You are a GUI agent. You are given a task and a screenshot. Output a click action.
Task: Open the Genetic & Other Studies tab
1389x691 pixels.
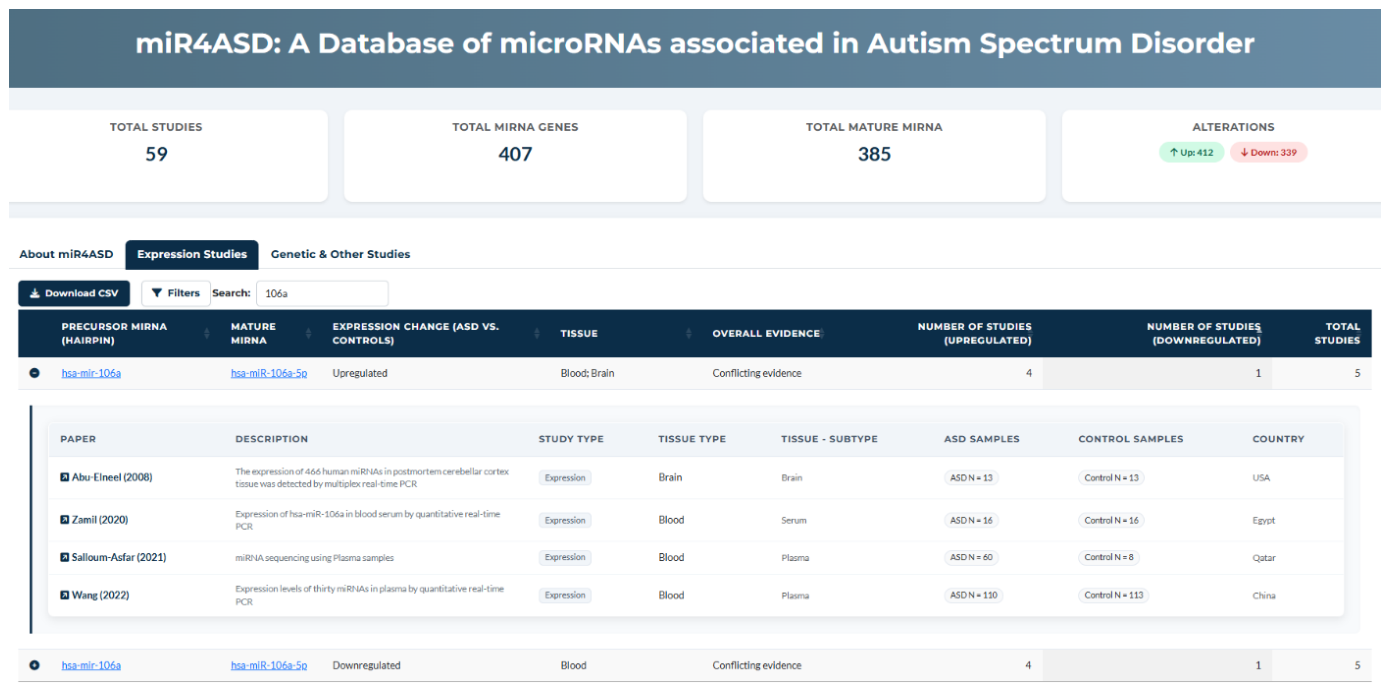(340, 254)
